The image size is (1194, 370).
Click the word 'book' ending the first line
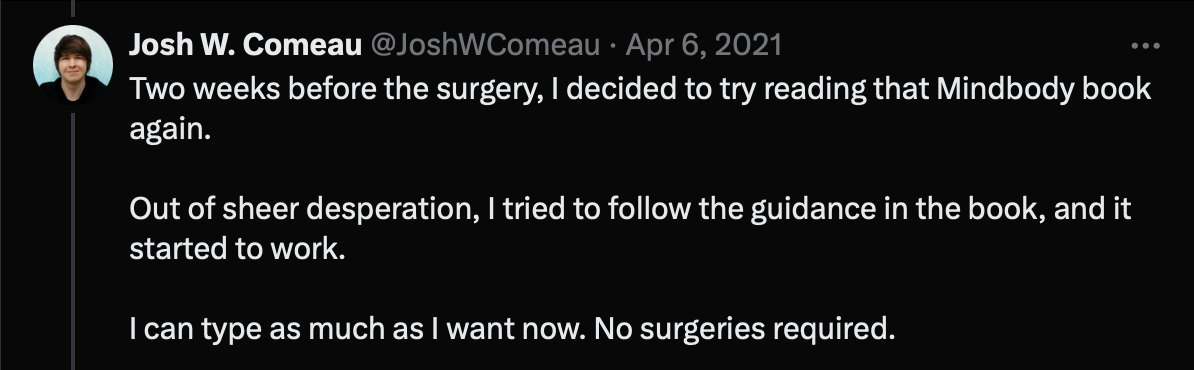pyautogui.click(x=1116, y=90)
